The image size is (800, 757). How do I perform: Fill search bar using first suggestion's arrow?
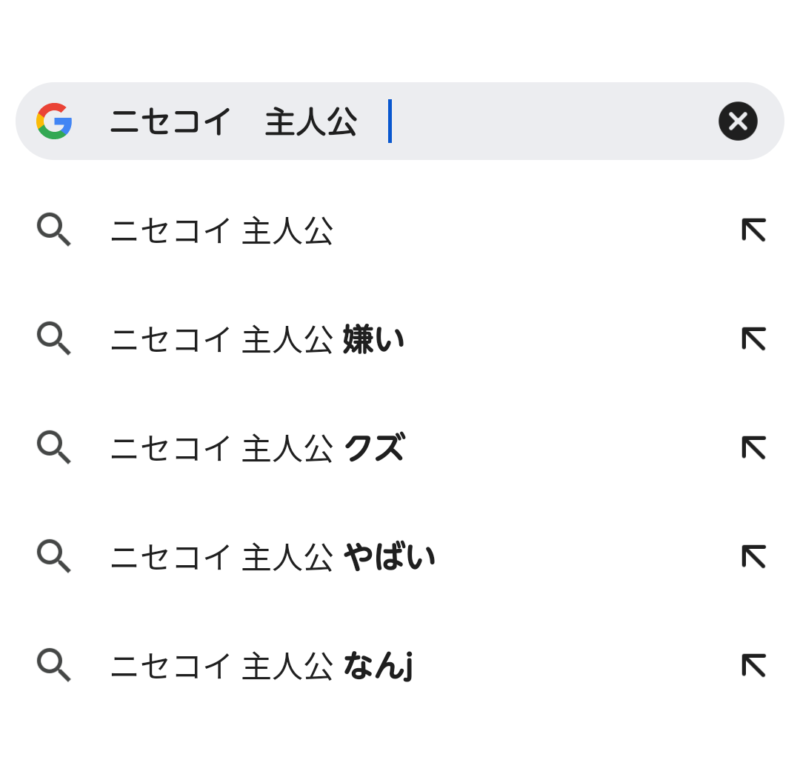(x=752, y=231)
